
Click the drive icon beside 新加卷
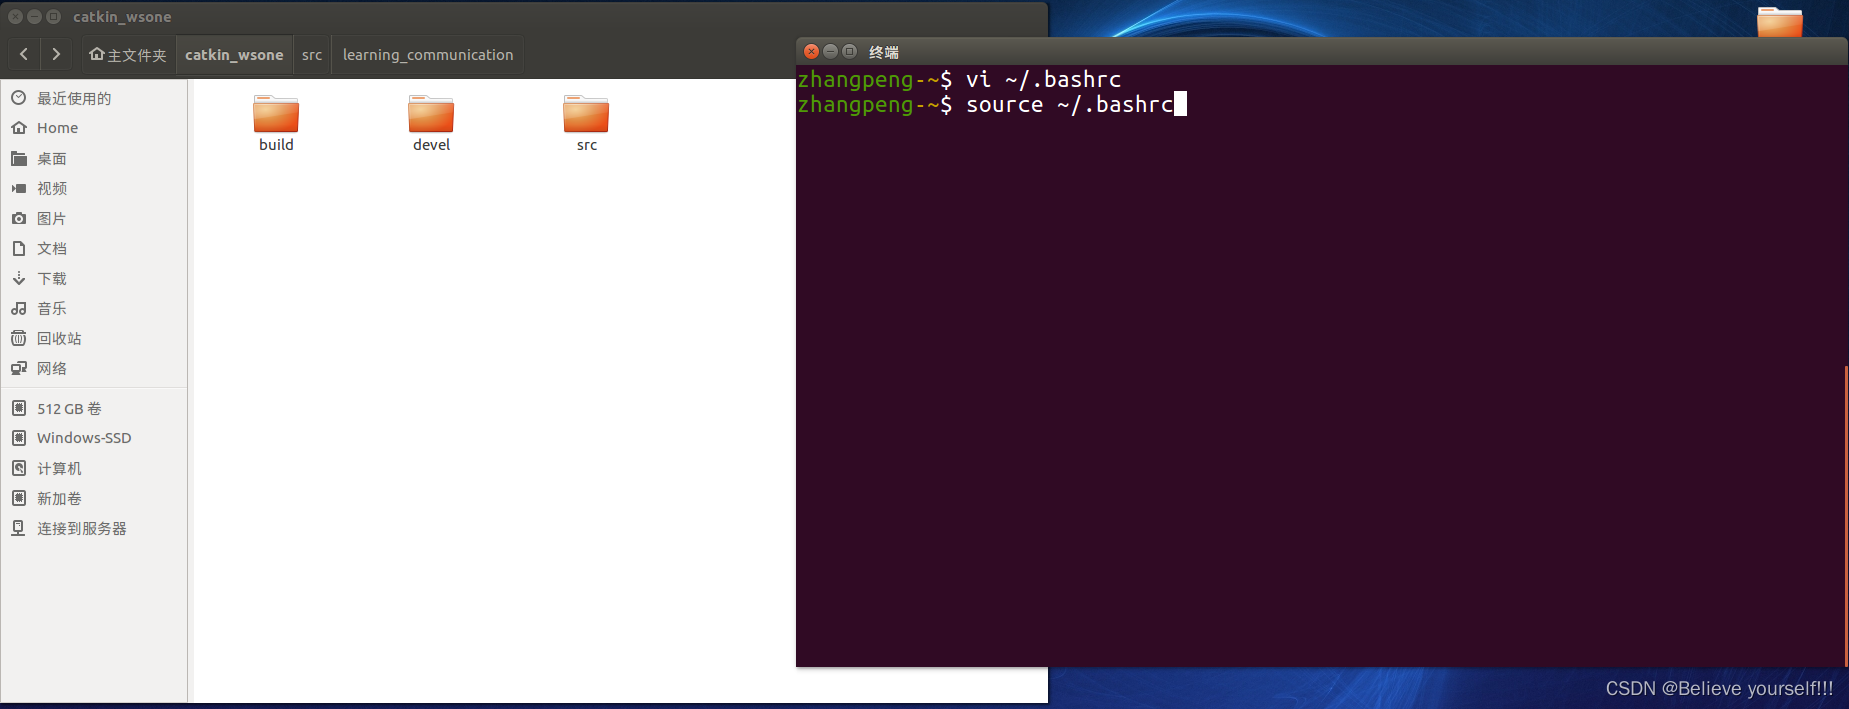coord(18,498)
